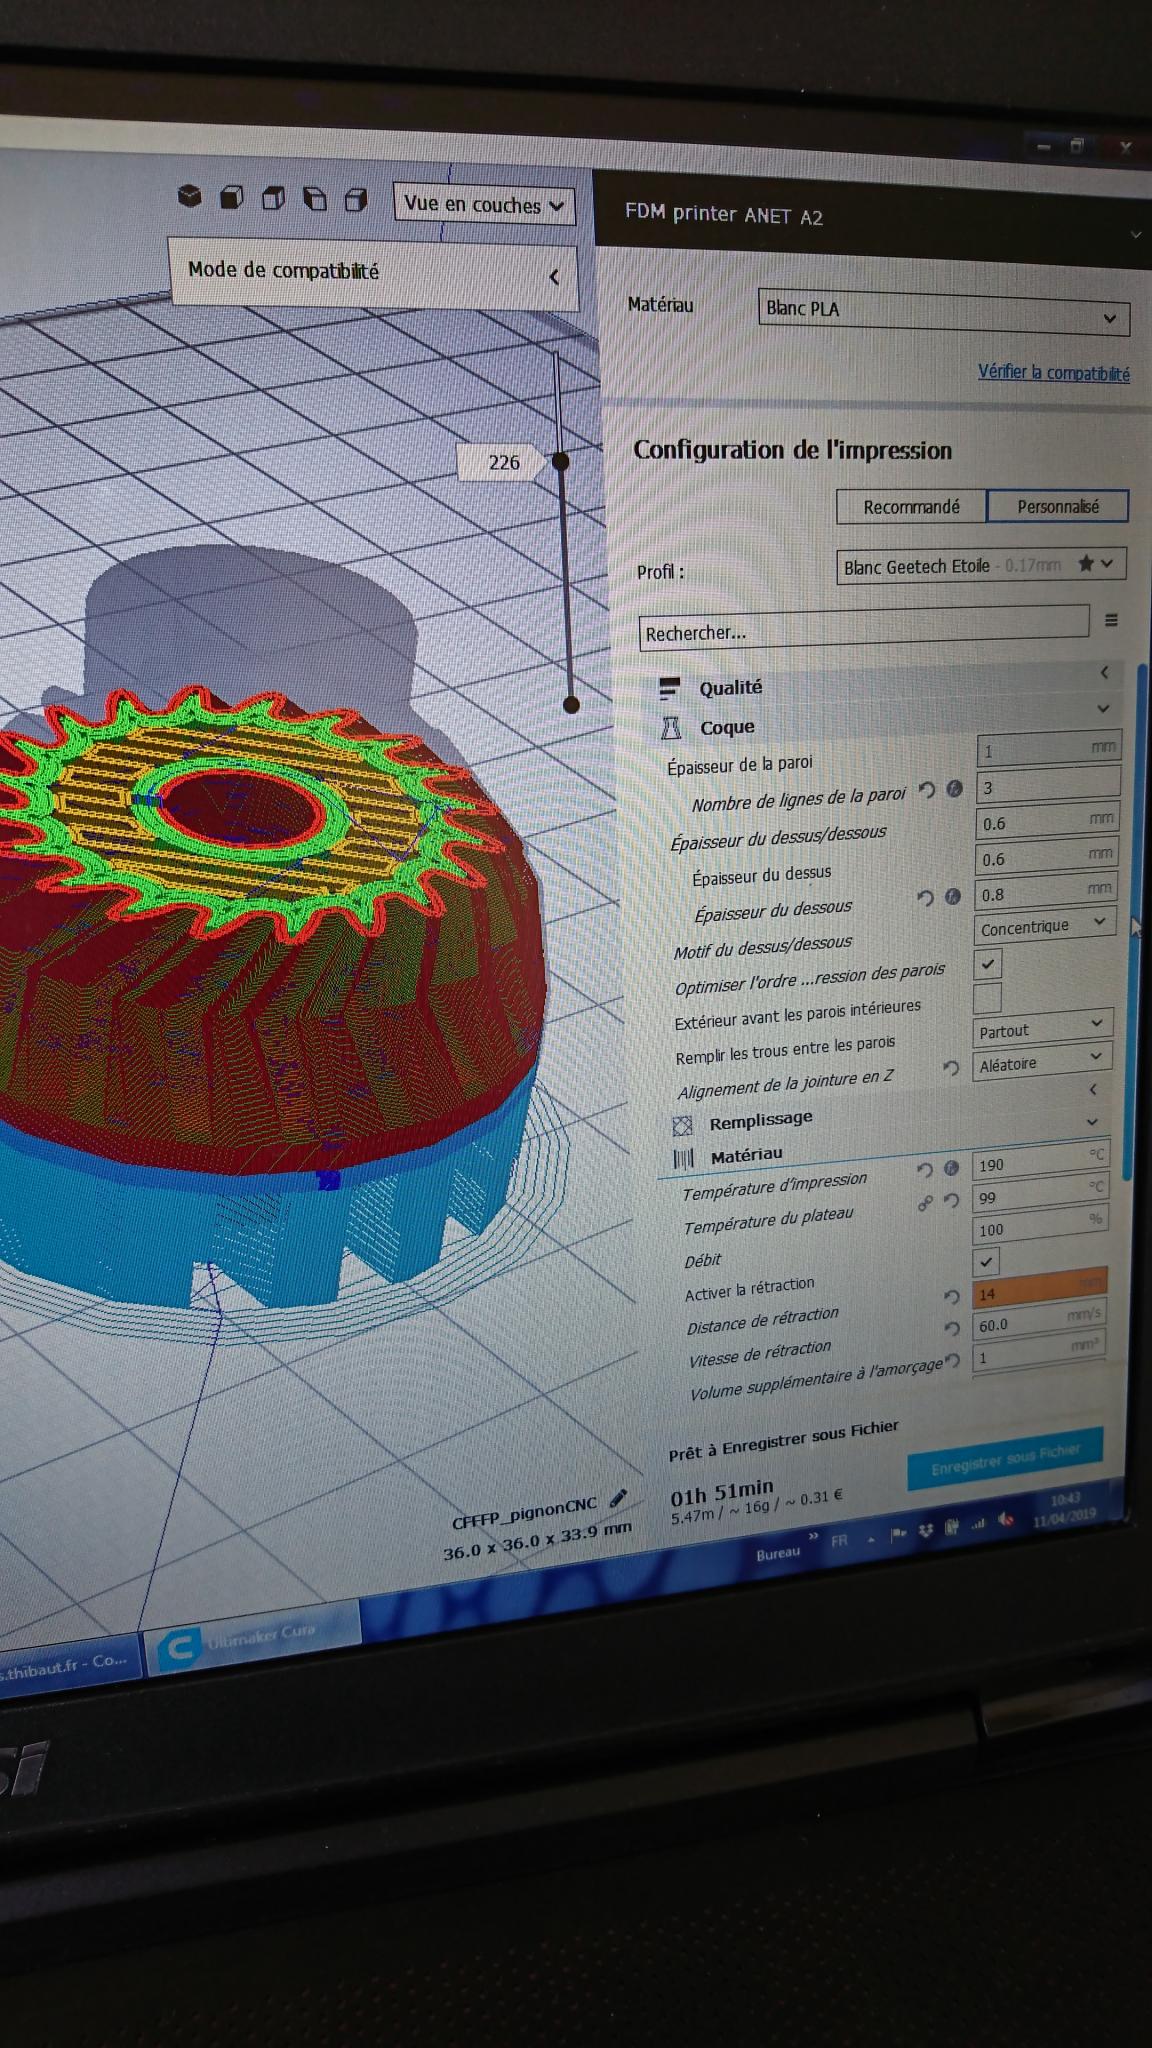Reset Température du plateau value
This screenshot has width=1152, height=2048.
tap(951, 1200)
